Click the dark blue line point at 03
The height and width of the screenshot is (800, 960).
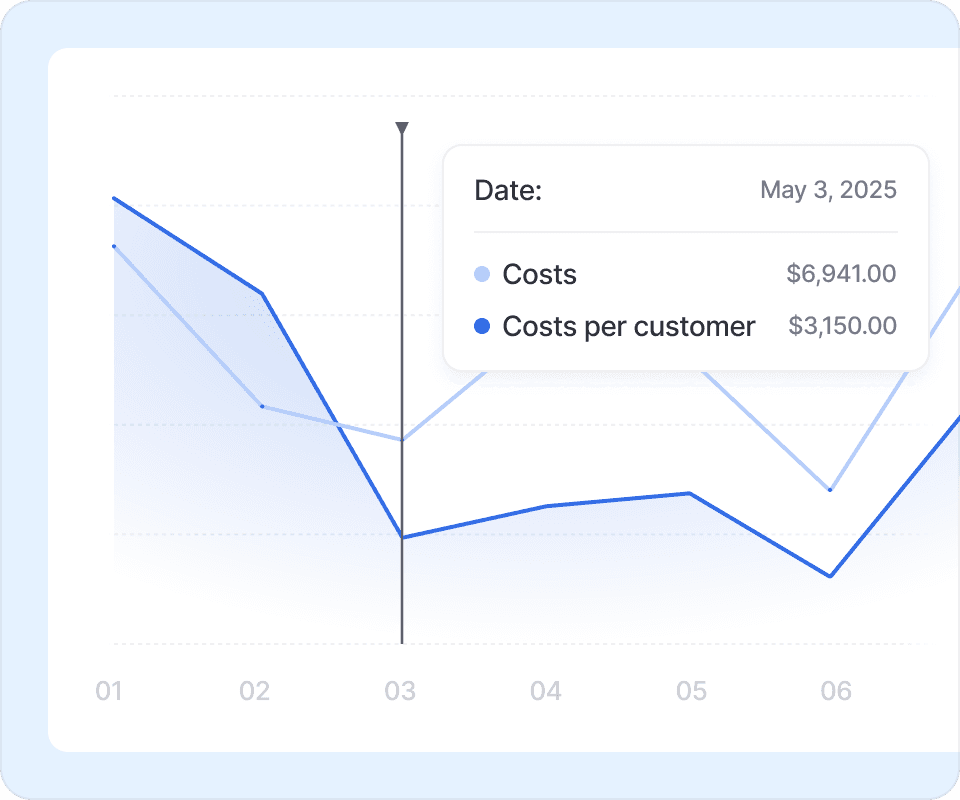point(402,538)
